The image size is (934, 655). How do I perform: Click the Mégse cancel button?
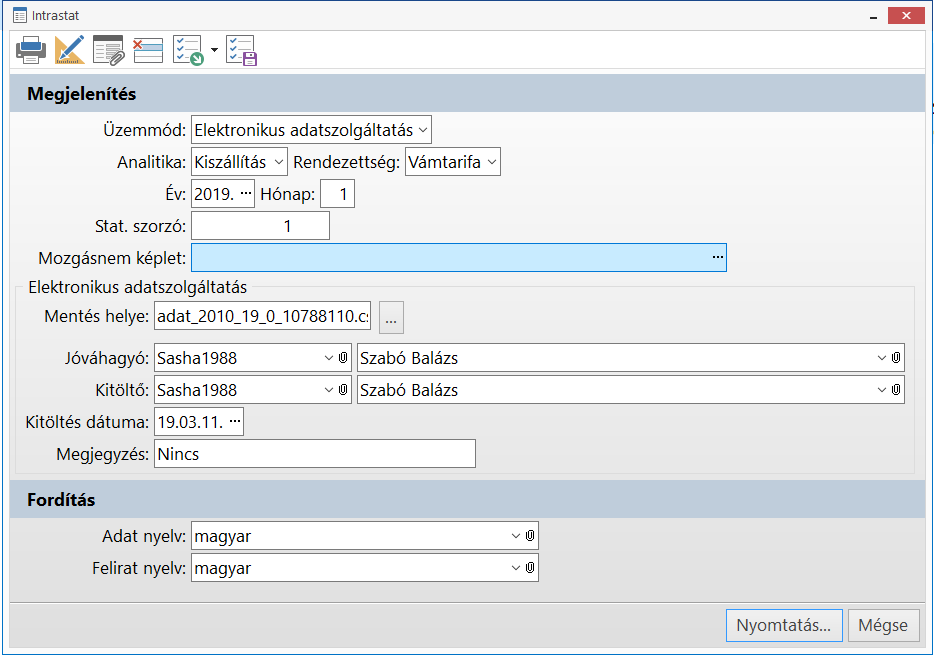tap(883, 625)
